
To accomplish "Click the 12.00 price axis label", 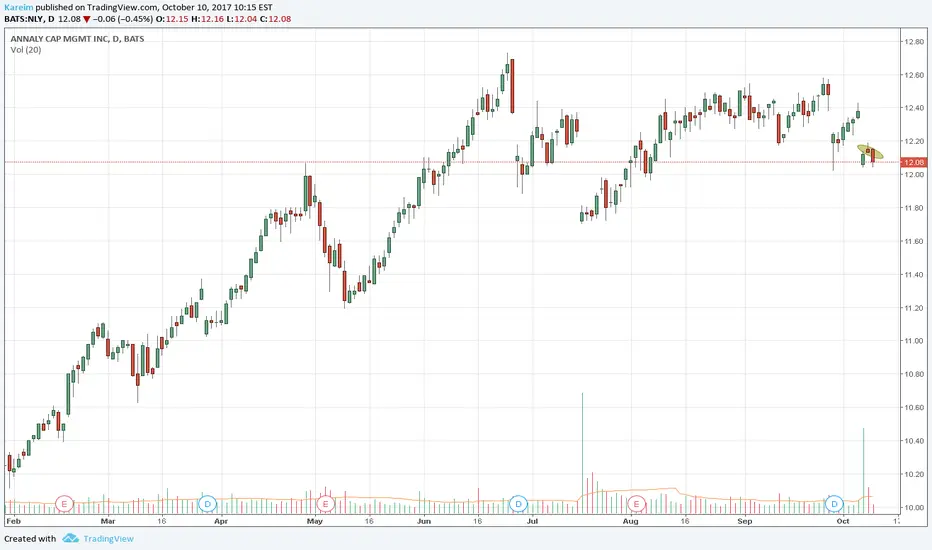I will pyautogui.click(x=914, y=175).
